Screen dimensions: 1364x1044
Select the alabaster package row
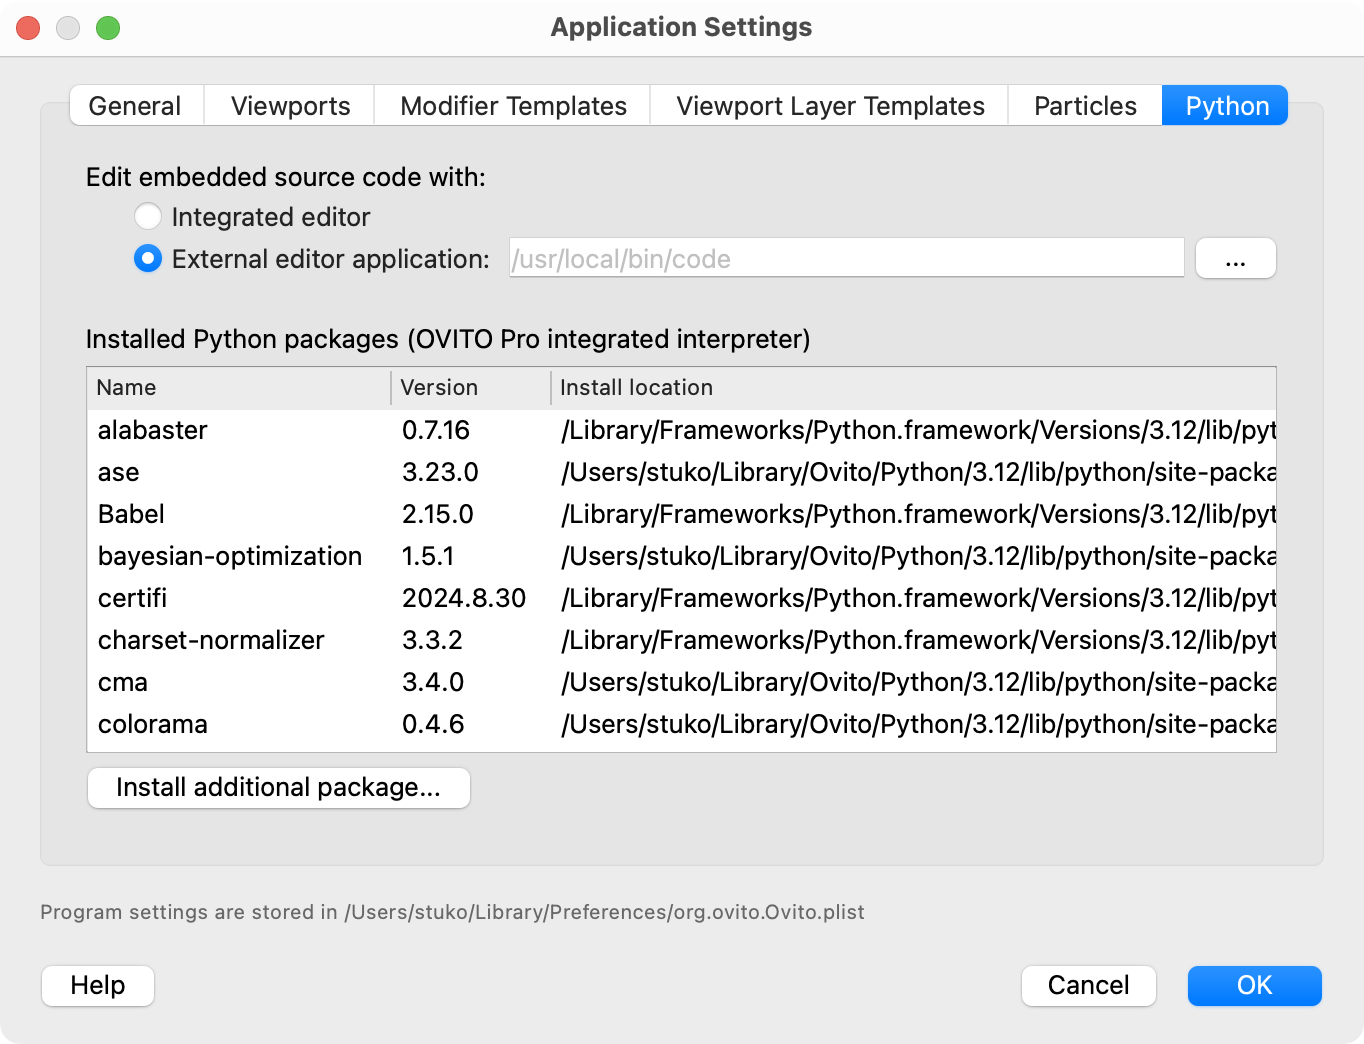(153, 430)
